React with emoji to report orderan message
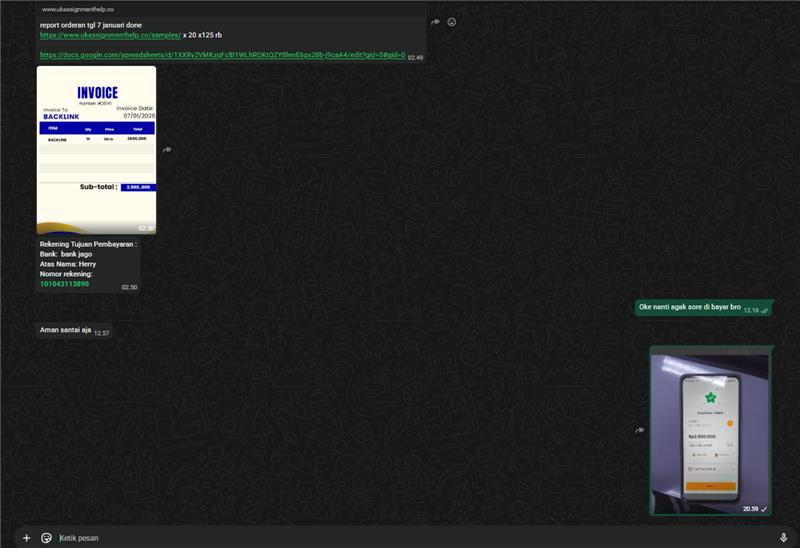Screen dimensions: 800x548 (452, 22)
